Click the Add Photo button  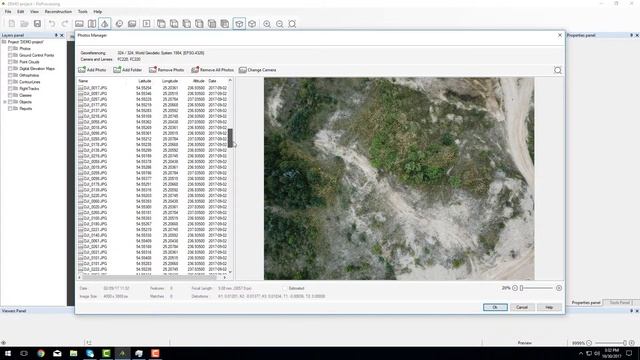click(92, 70)
